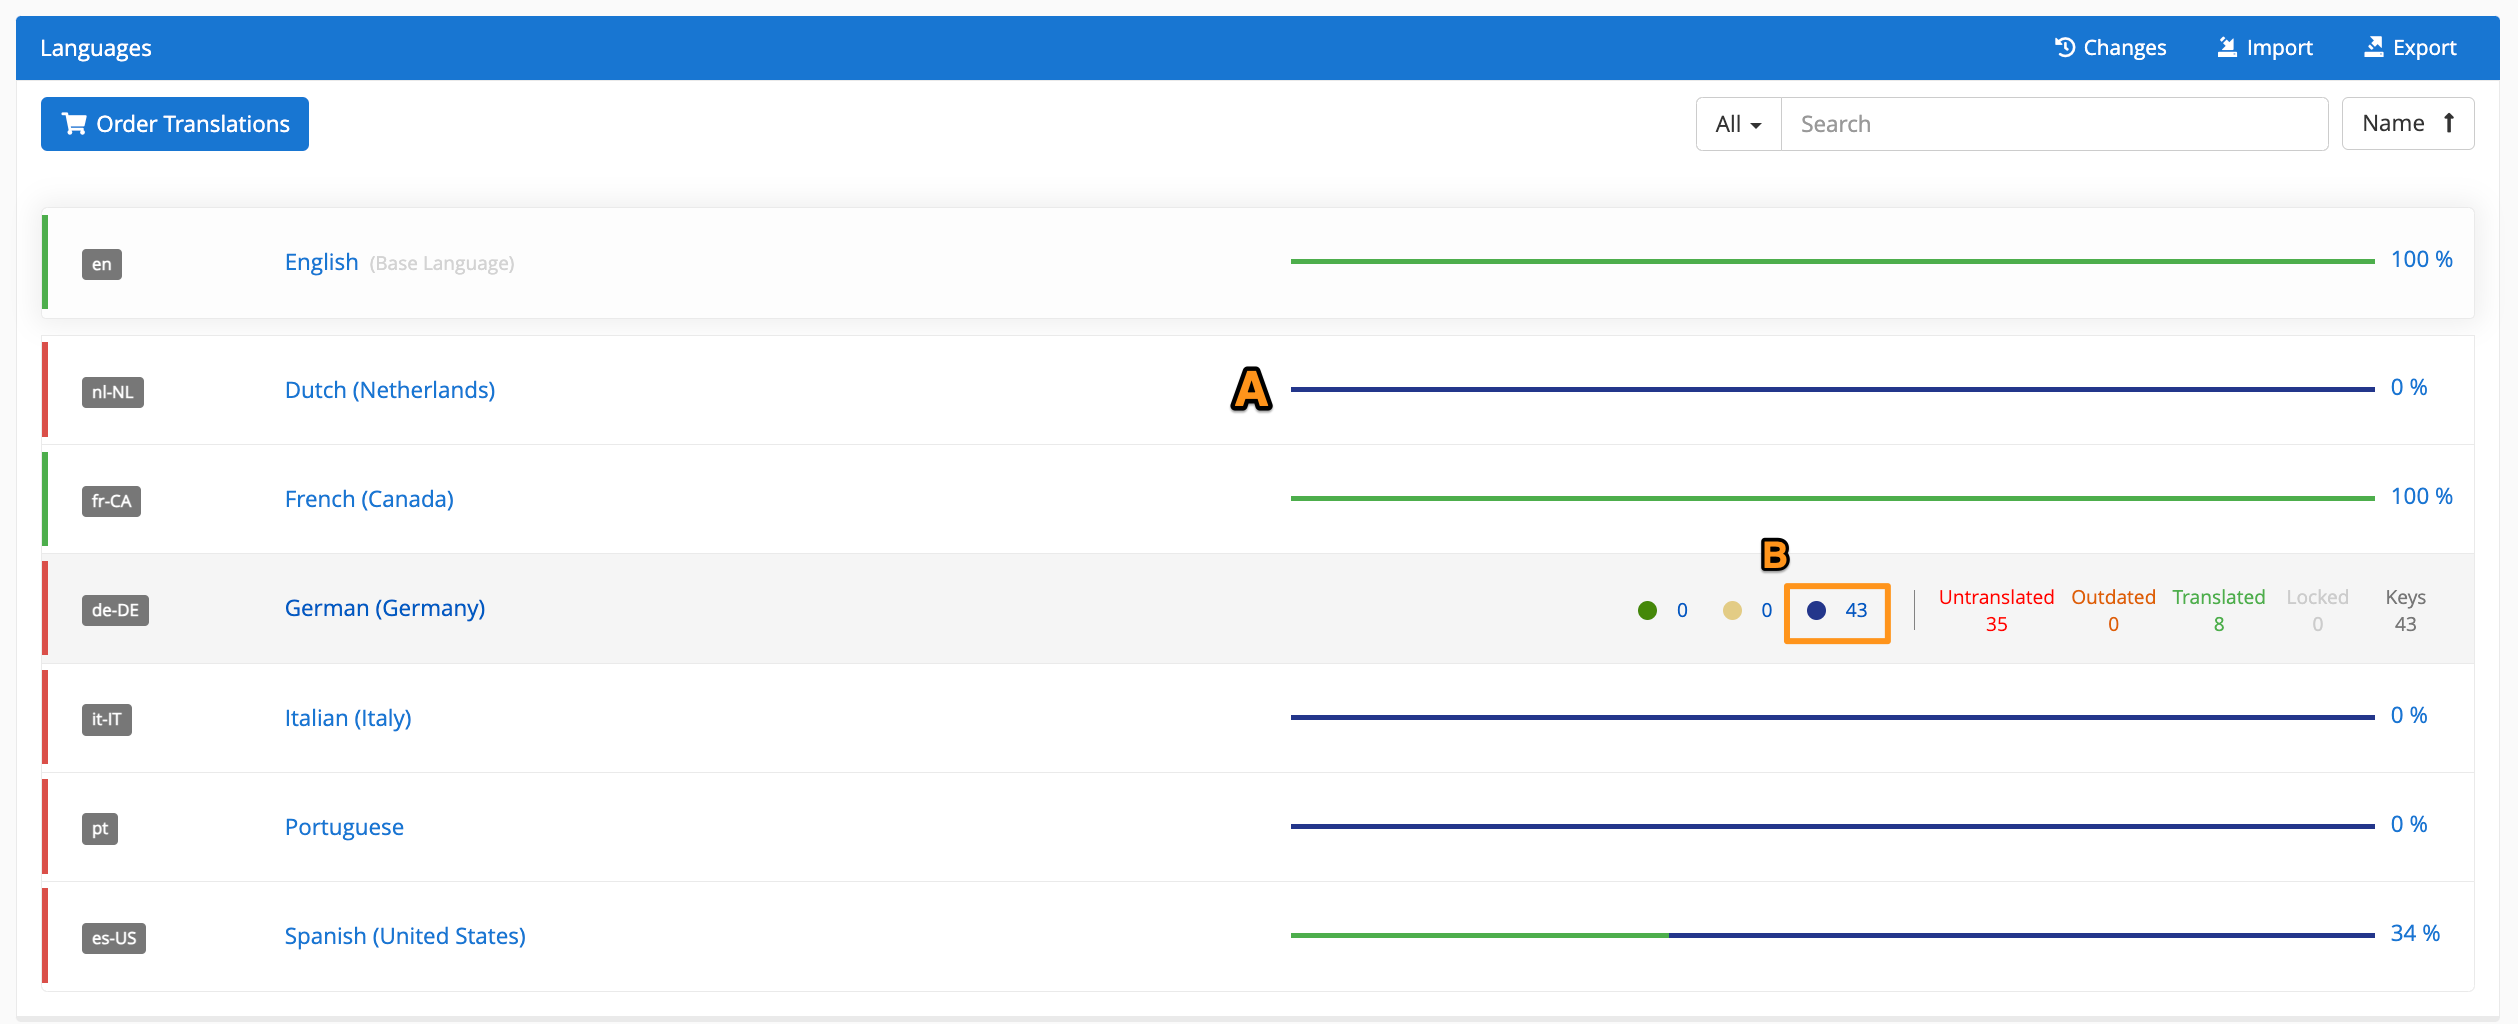This screenshot has height=1024, width=2518.
Task: Click the green dot in German row
Action: [x=1648, y=610]
